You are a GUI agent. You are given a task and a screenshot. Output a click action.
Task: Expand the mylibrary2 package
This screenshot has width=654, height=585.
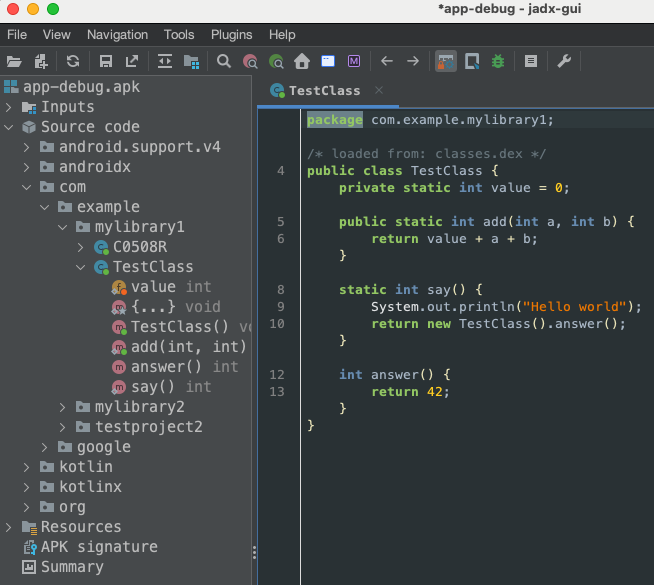coord(63,407)
